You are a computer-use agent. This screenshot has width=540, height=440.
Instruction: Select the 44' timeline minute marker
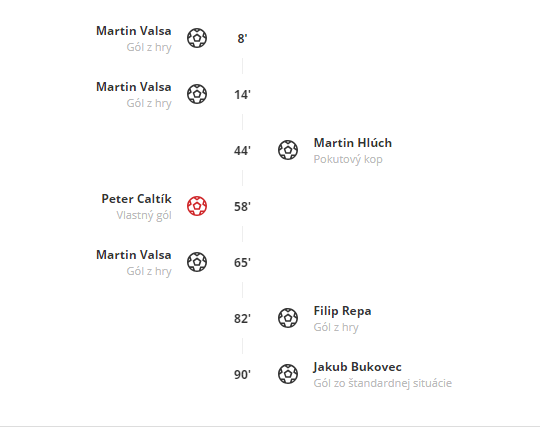point(242,151)
